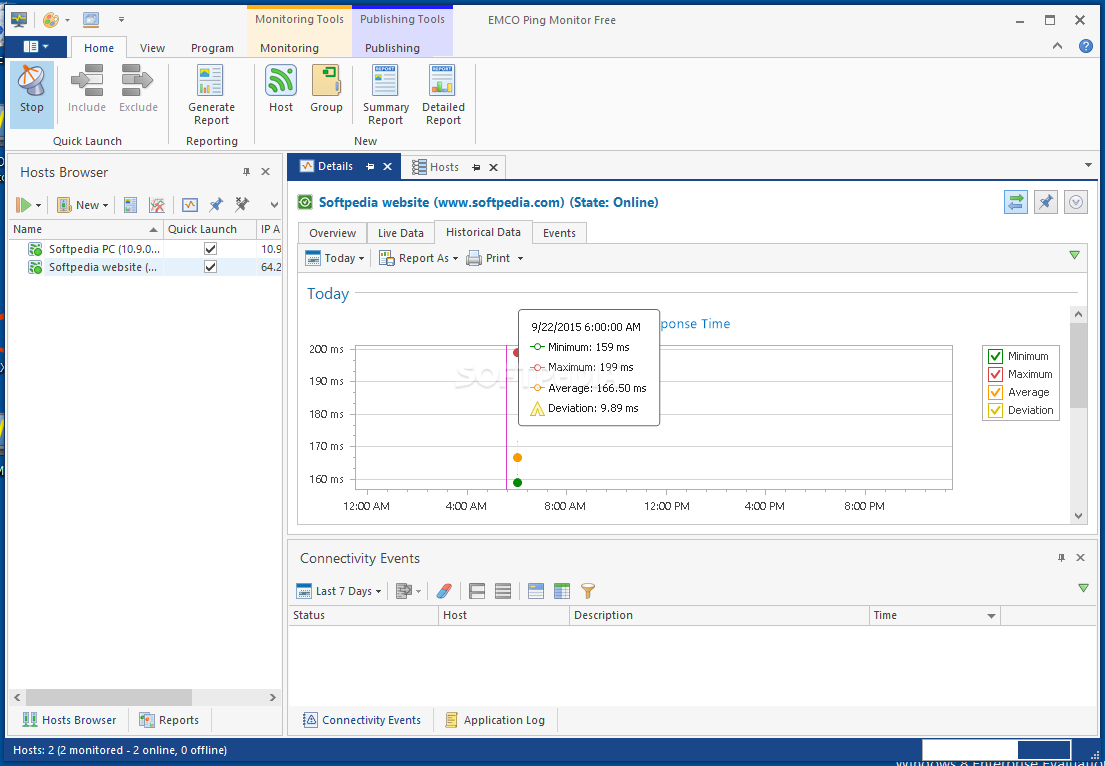
Task: Click the eraser icon in Connectivity Events toolbar
Action: click(443, 591)
